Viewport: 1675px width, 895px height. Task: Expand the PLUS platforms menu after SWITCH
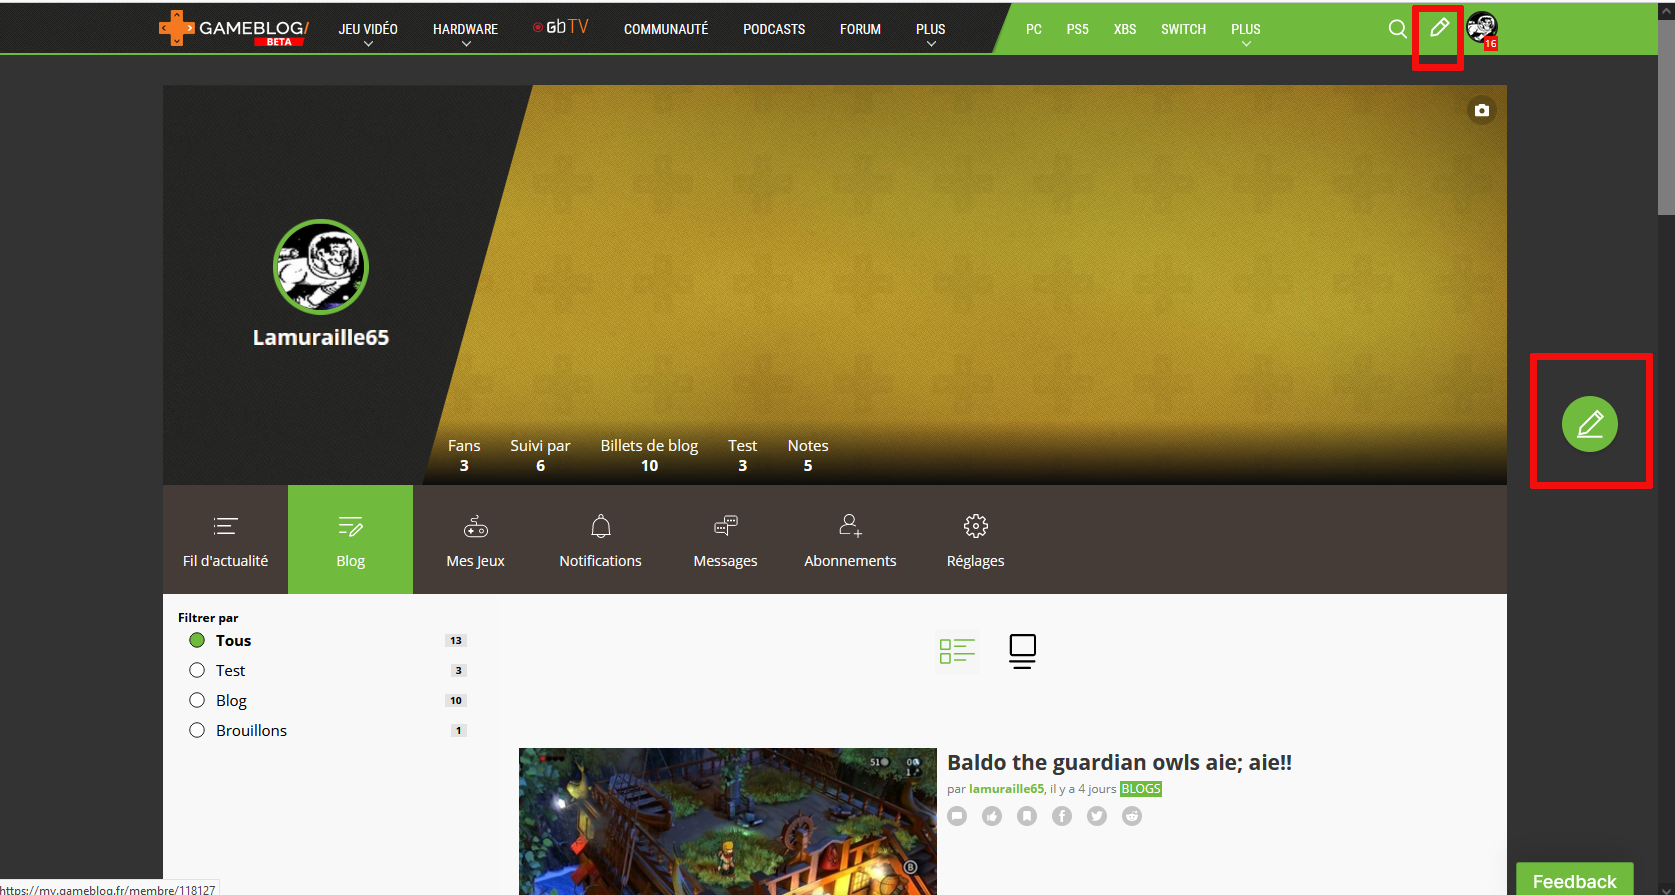click(1245, 33)
